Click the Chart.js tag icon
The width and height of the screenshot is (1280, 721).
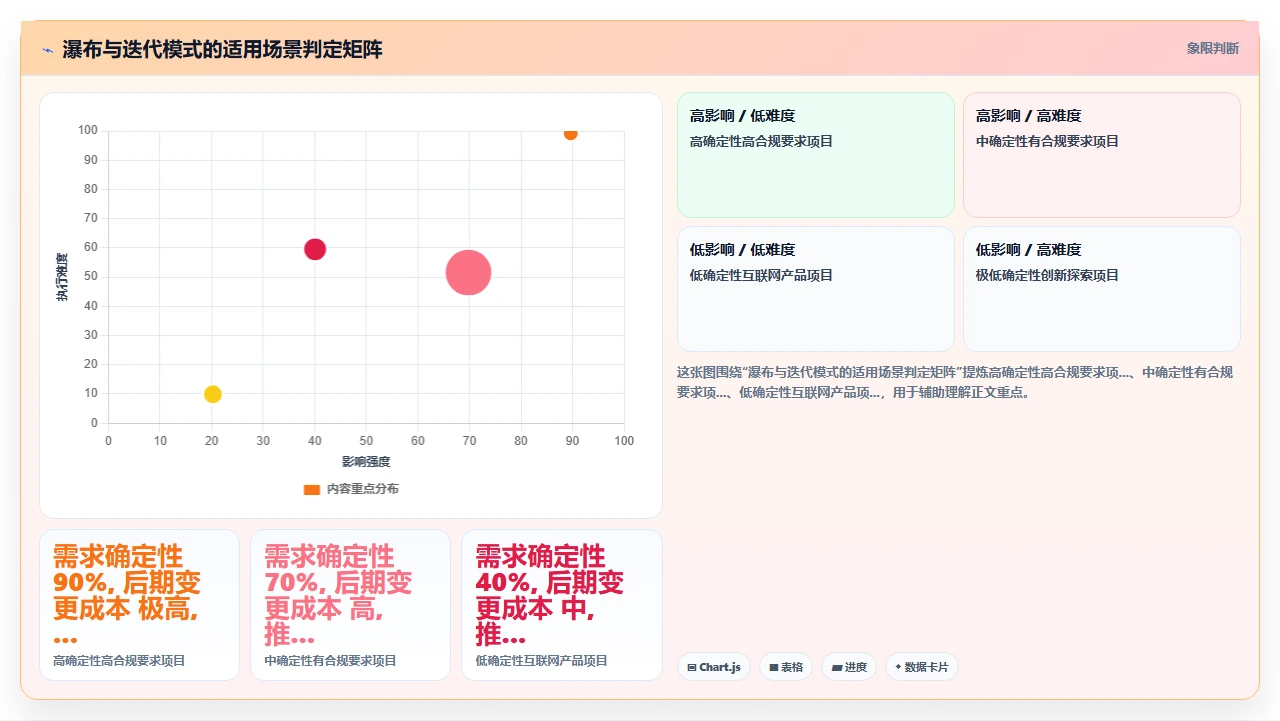pos(692,668)
